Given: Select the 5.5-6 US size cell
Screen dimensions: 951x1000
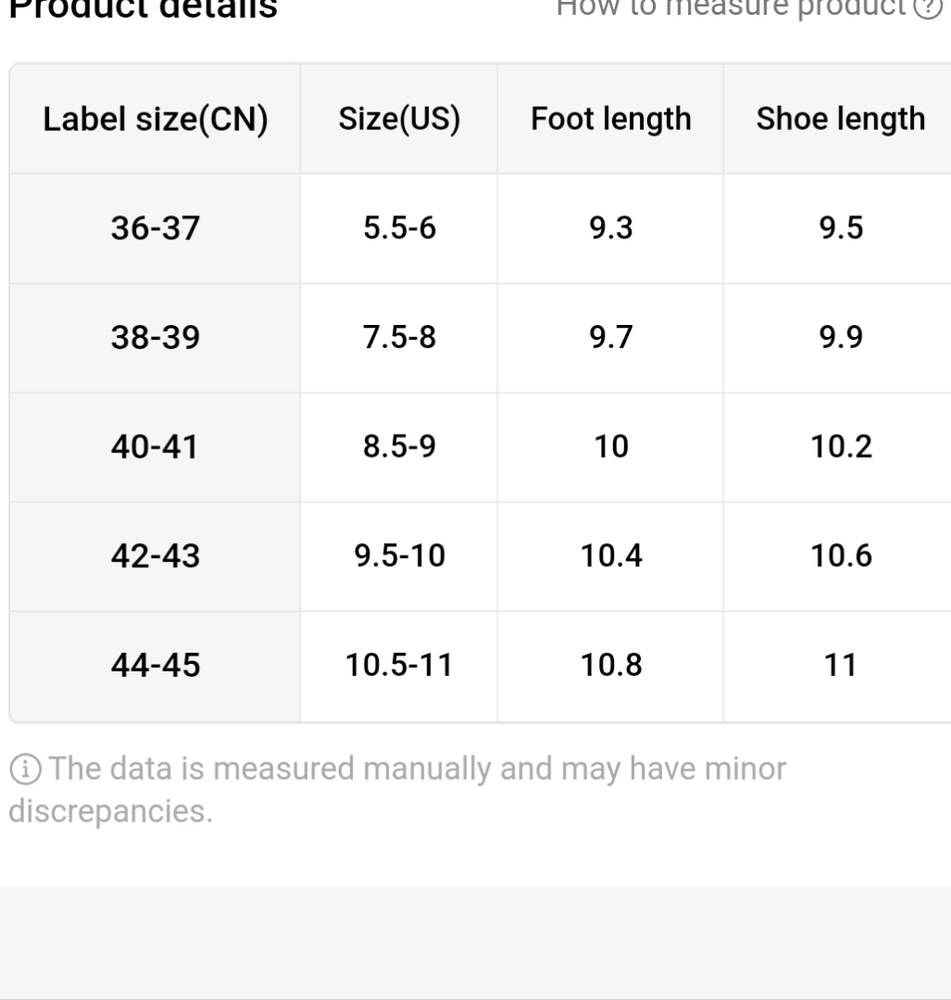Looking at the screenshot, I should (x=399, y=228).
